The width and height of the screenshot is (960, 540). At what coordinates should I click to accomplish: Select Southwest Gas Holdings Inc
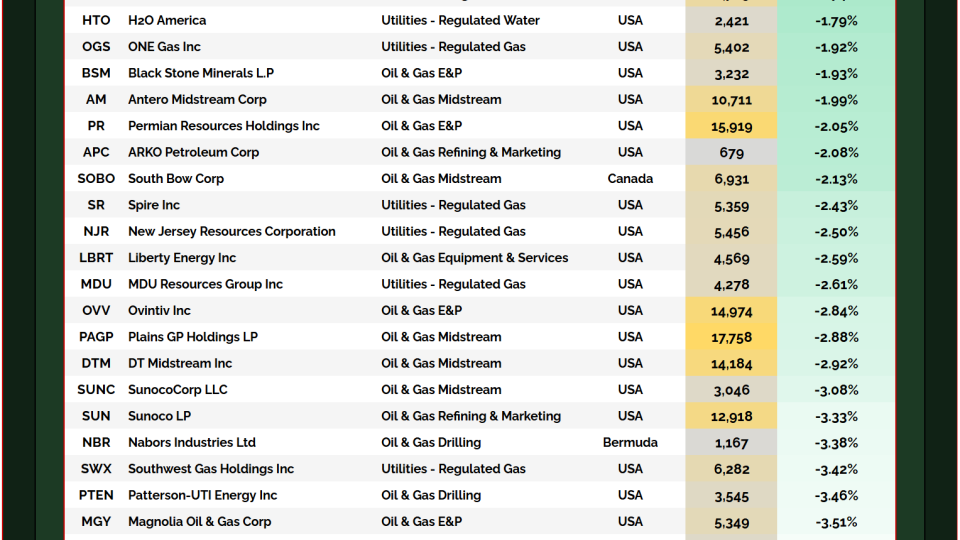[211, 469]
